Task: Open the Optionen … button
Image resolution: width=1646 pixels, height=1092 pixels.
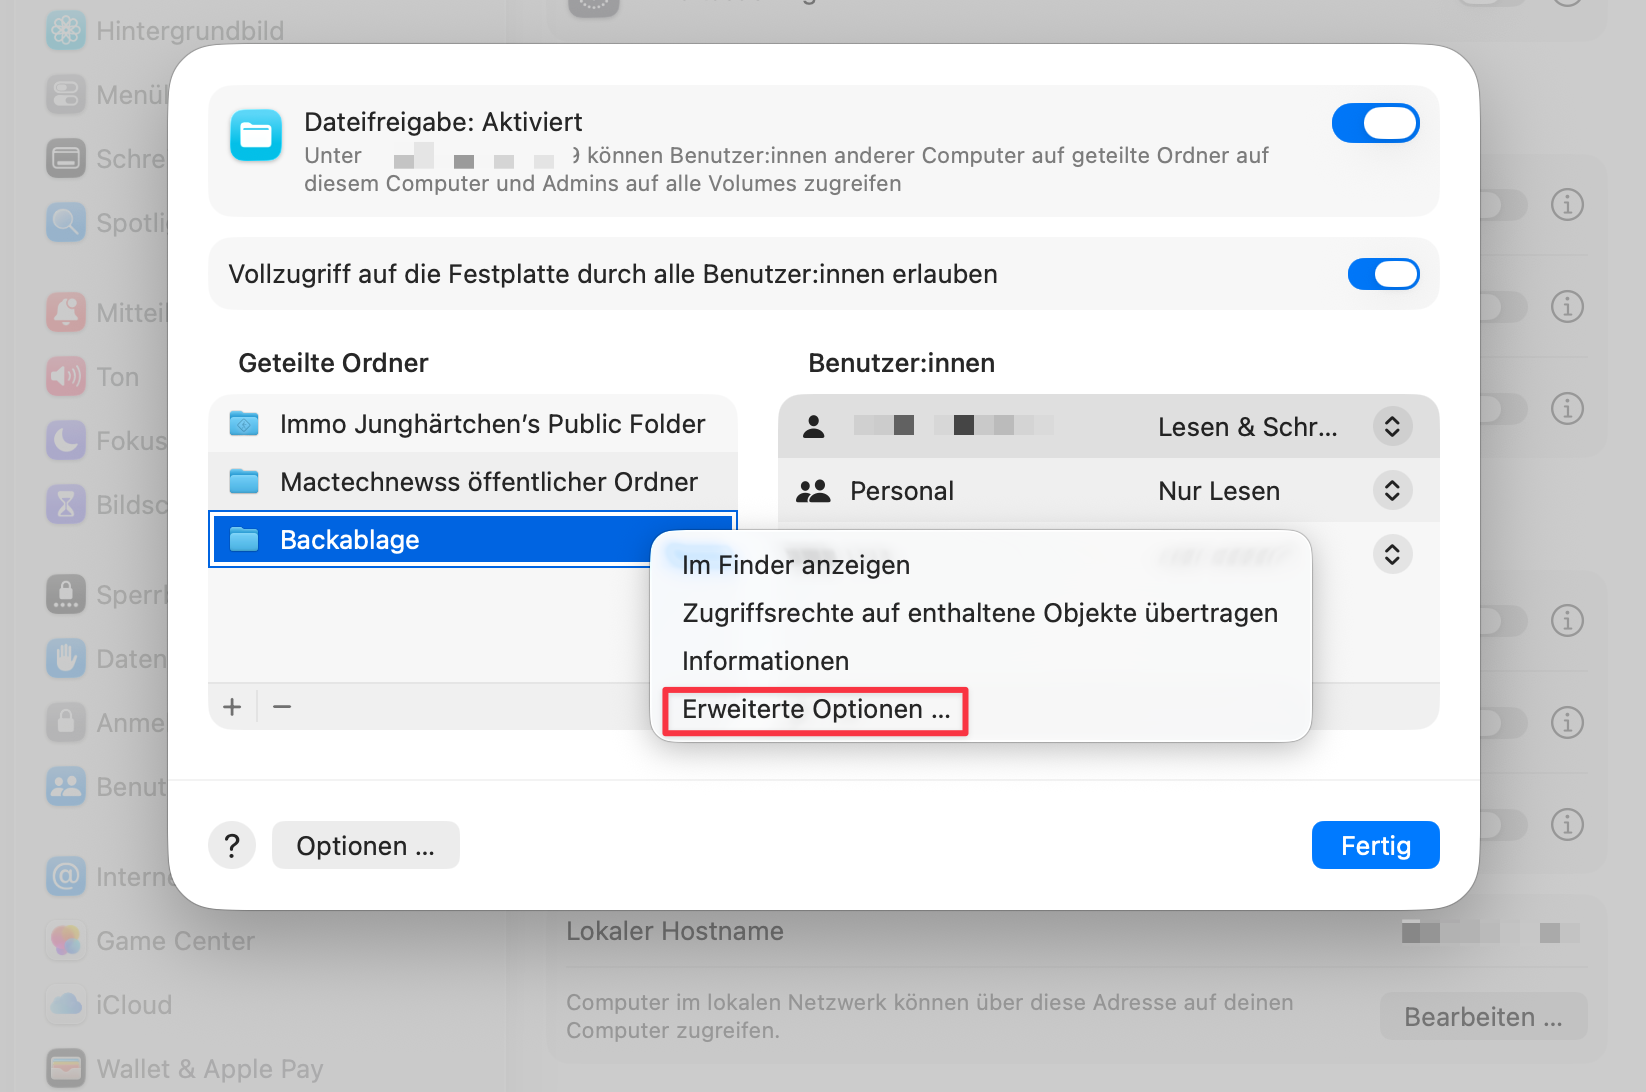Action: [x=365, y=846]
